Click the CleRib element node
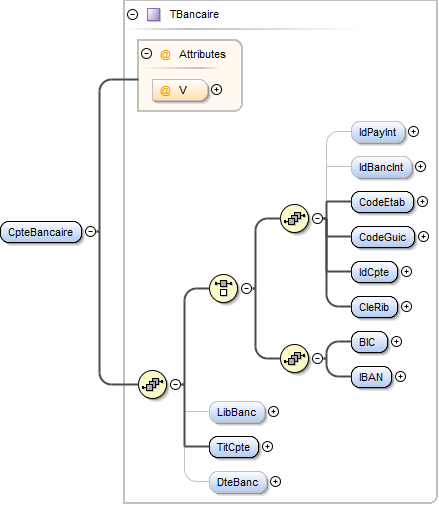Viewport: 439px width, 505px height. [374, 307]
